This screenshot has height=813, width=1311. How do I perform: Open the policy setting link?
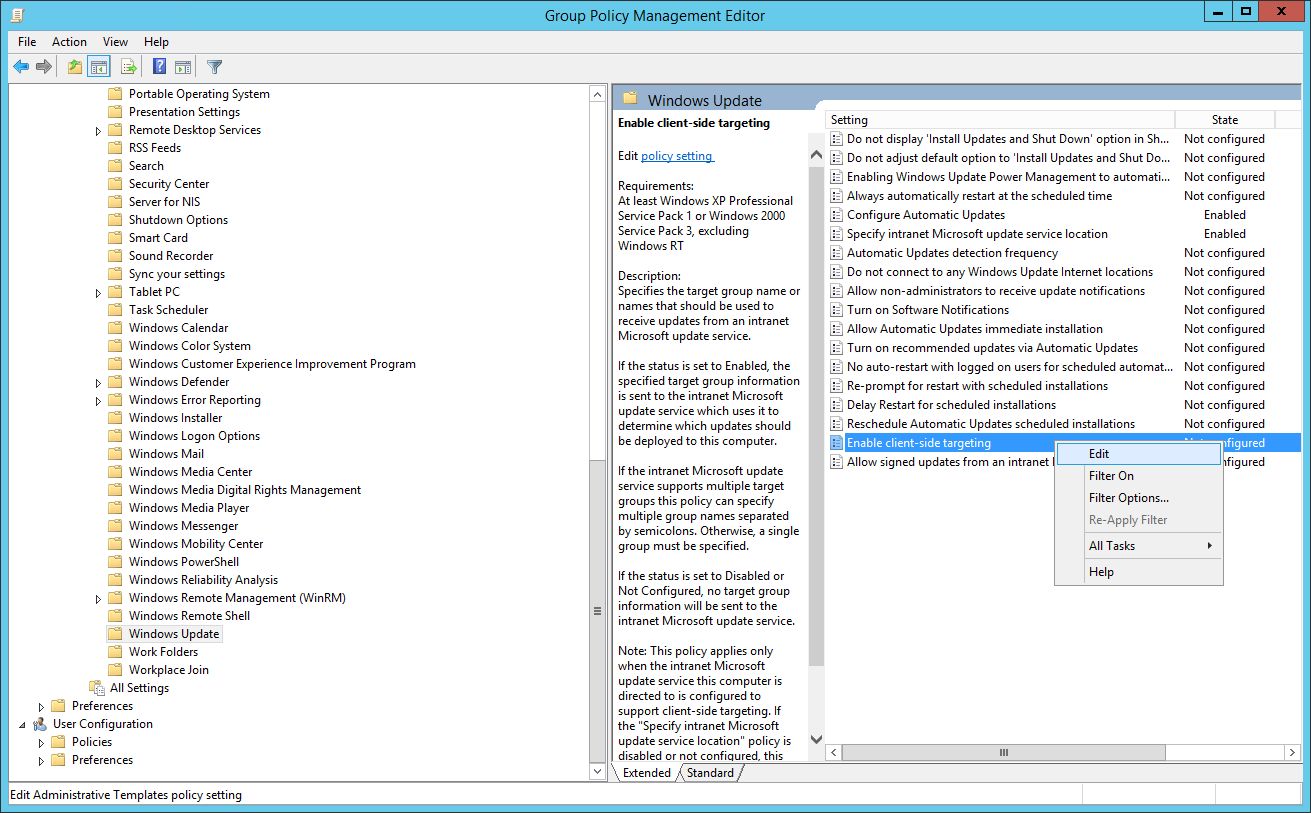pyautogui.click(x=677, y=156)
